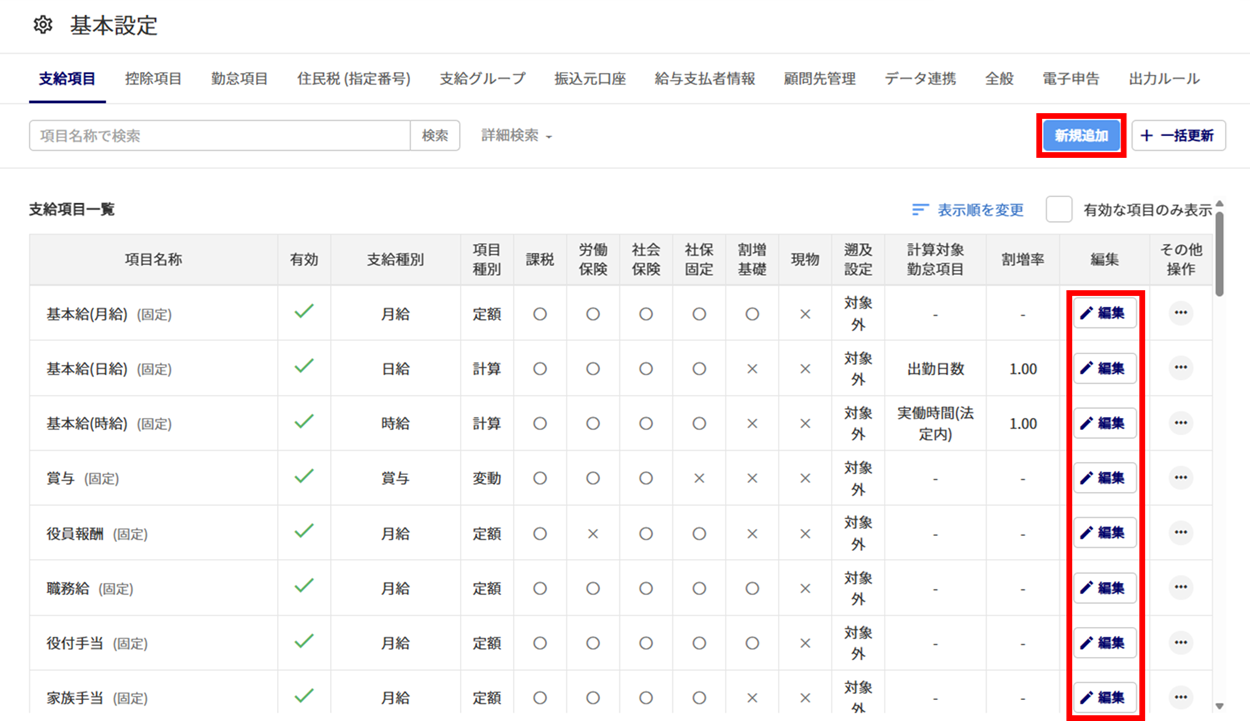Click the vertical scrollbar of the table
Image resolution: width=1250 pixels, height=721 pixels.
coord(1218,250)
